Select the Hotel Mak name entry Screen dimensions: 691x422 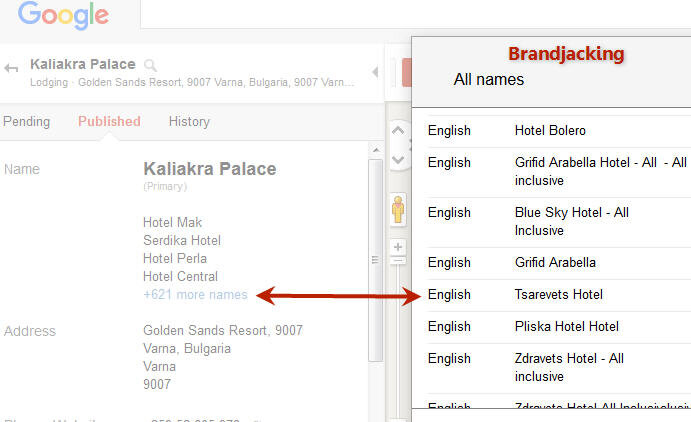coord(172,222)
